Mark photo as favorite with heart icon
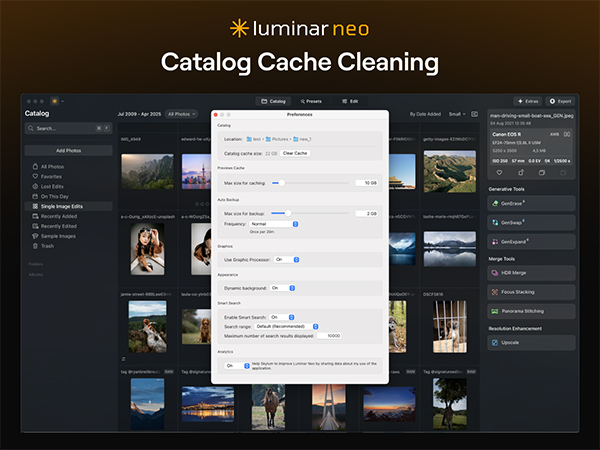 [499, 173]
